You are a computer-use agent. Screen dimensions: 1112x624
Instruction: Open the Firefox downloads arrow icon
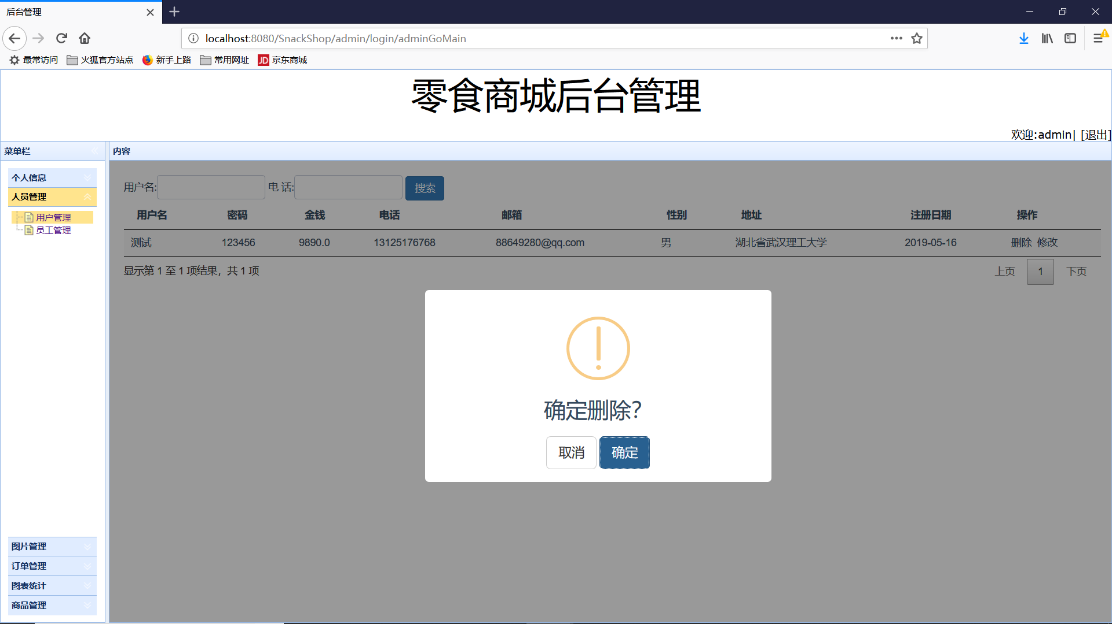[1023, 38]
